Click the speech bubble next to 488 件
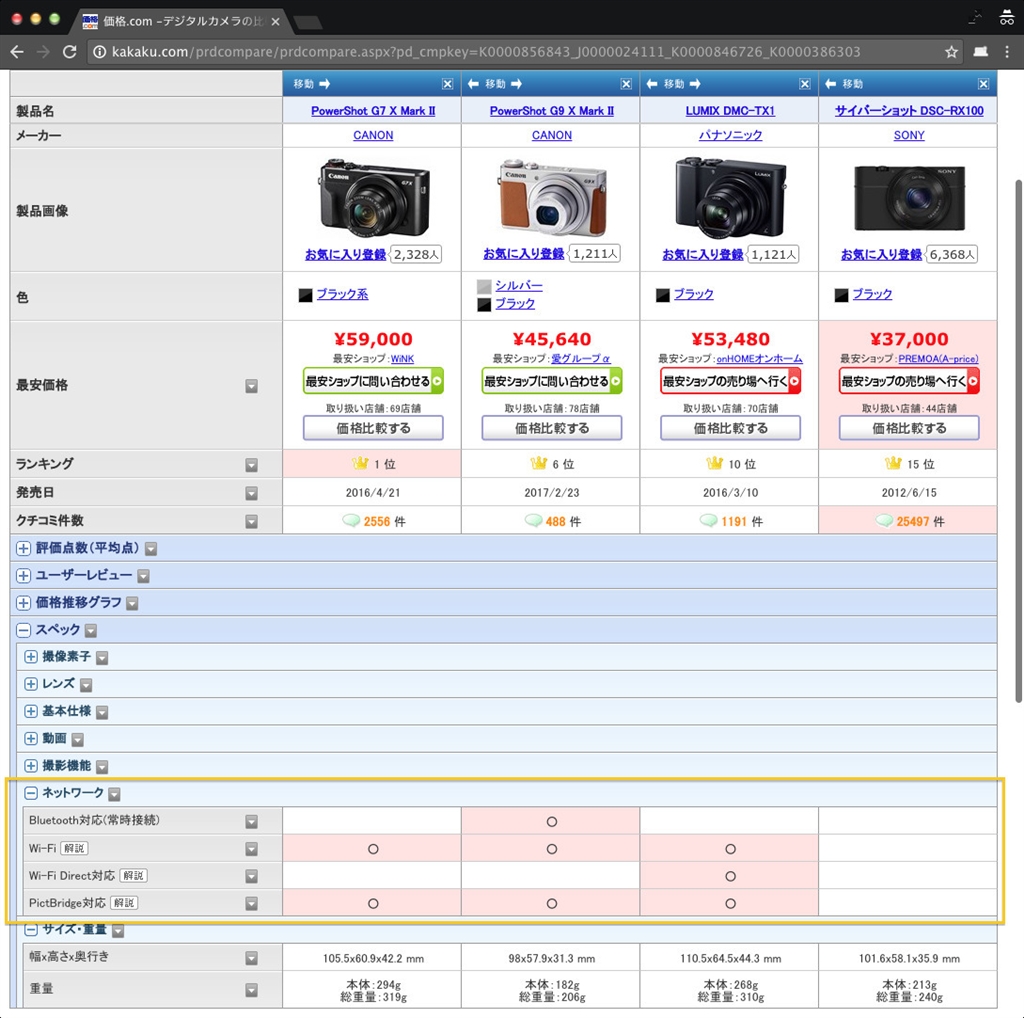Viewport: 1024px width, 1018px height. pyautogui.click(x=534, y=520)
